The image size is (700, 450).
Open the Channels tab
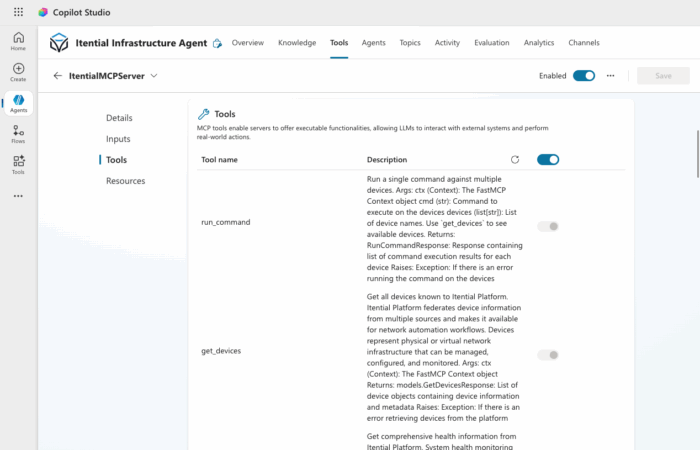(584, 43)
